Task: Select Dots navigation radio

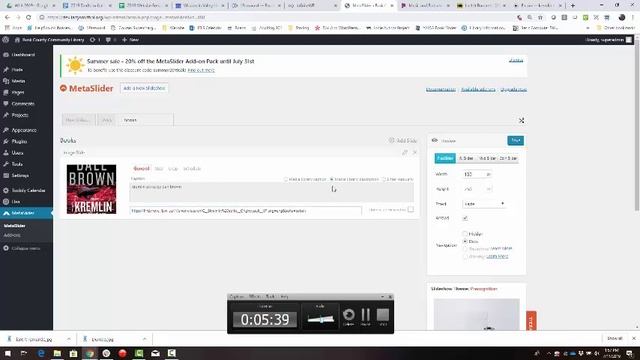Action: point(465,241)
